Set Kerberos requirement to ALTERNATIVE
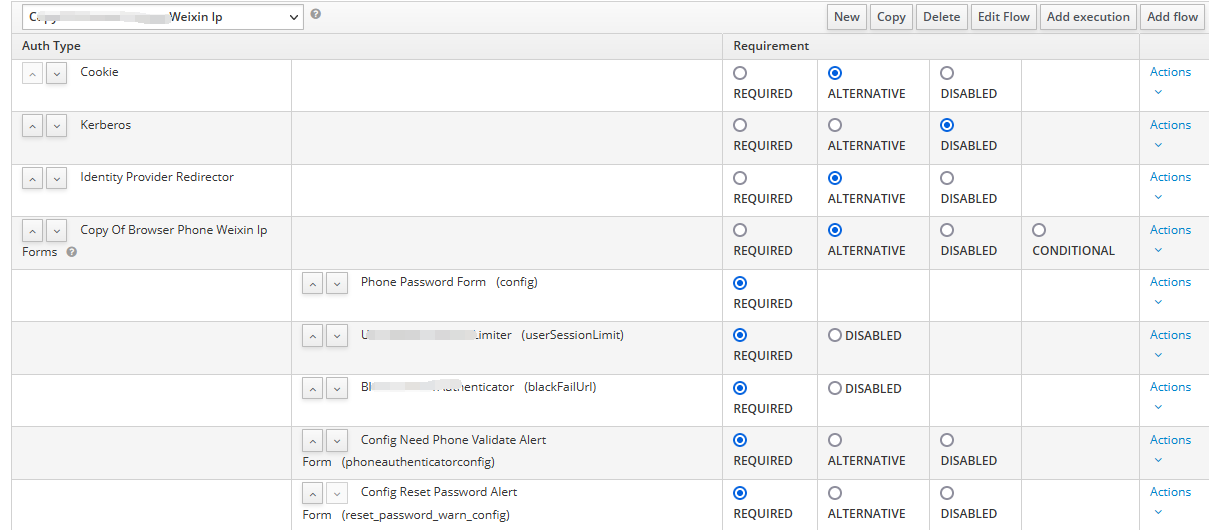The height and width of the screenshot is (530, 1209). point(835,125)
